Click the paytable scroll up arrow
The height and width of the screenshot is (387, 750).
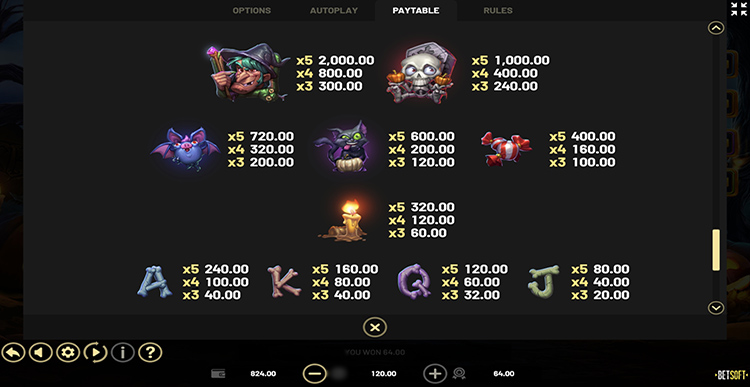(x=716, y=28)
